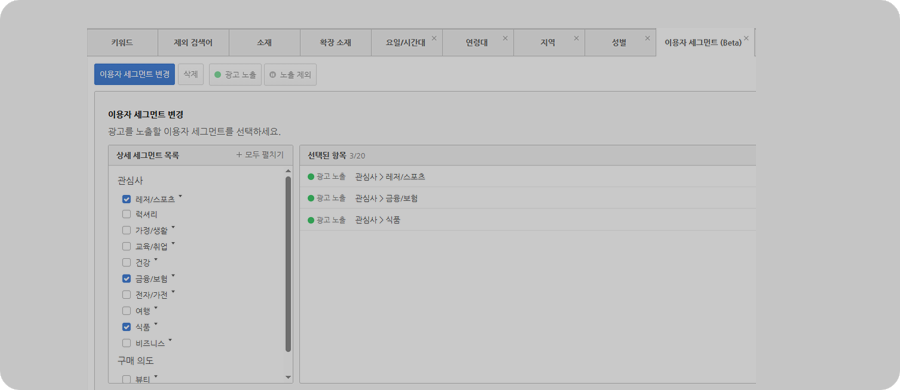Close the 이용자 세그먼트 (Beta) tab
Image resolution: width=900 pixels, height=390 pixels.
coord(746,38)
